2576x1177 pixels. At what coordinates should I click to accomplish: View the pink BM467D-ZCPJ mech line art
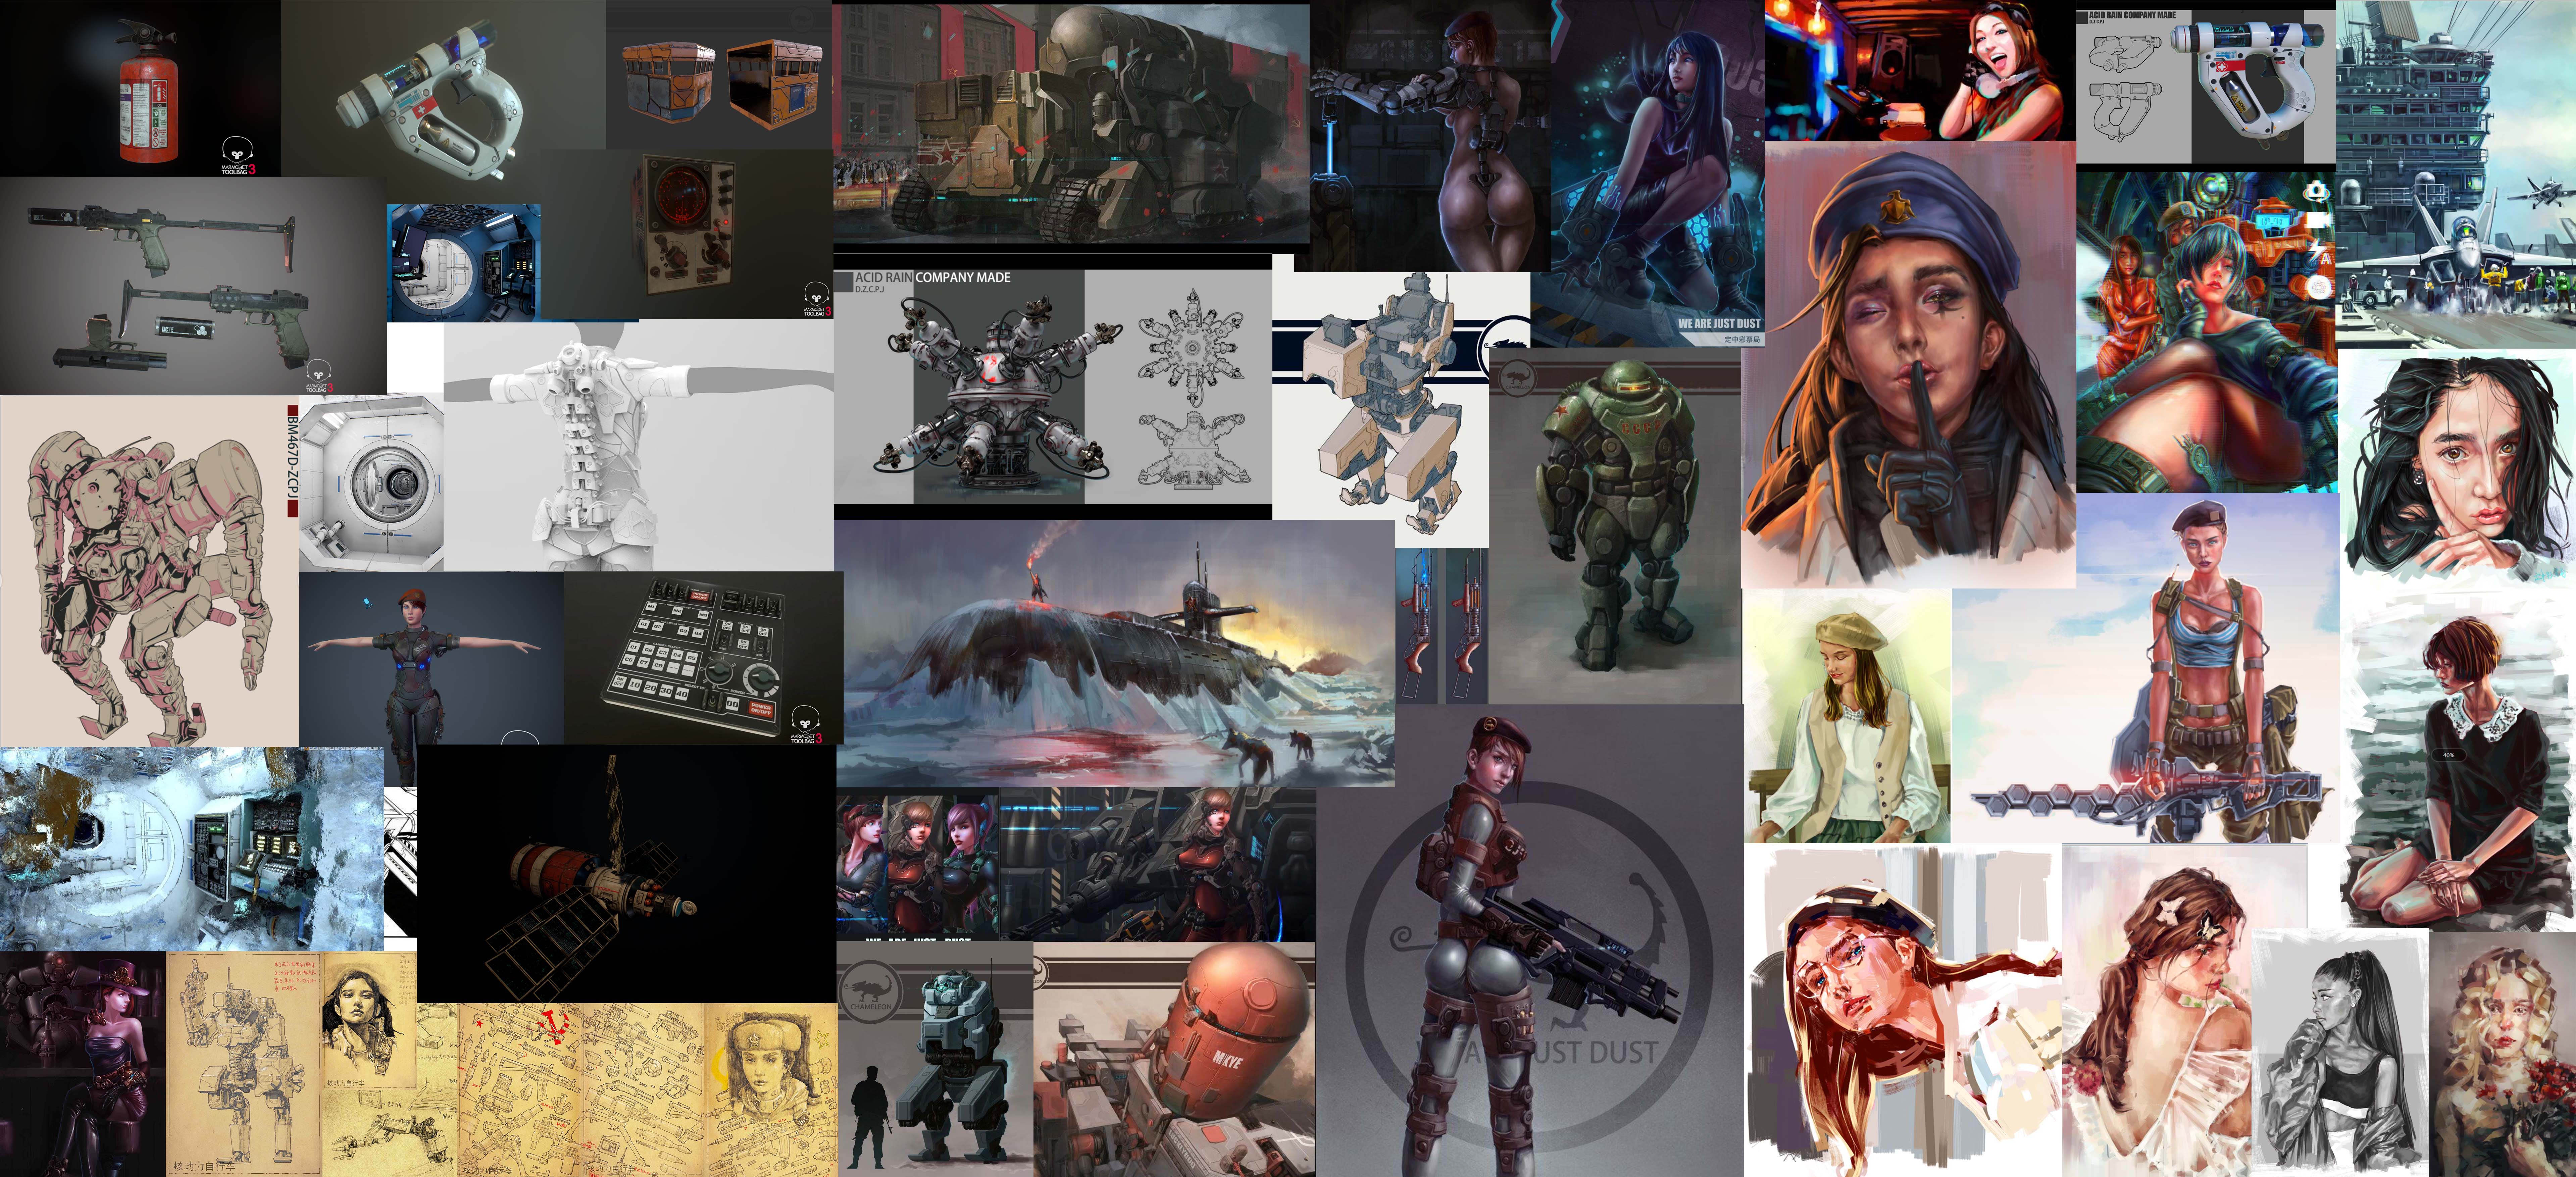(x=149, y=571)
